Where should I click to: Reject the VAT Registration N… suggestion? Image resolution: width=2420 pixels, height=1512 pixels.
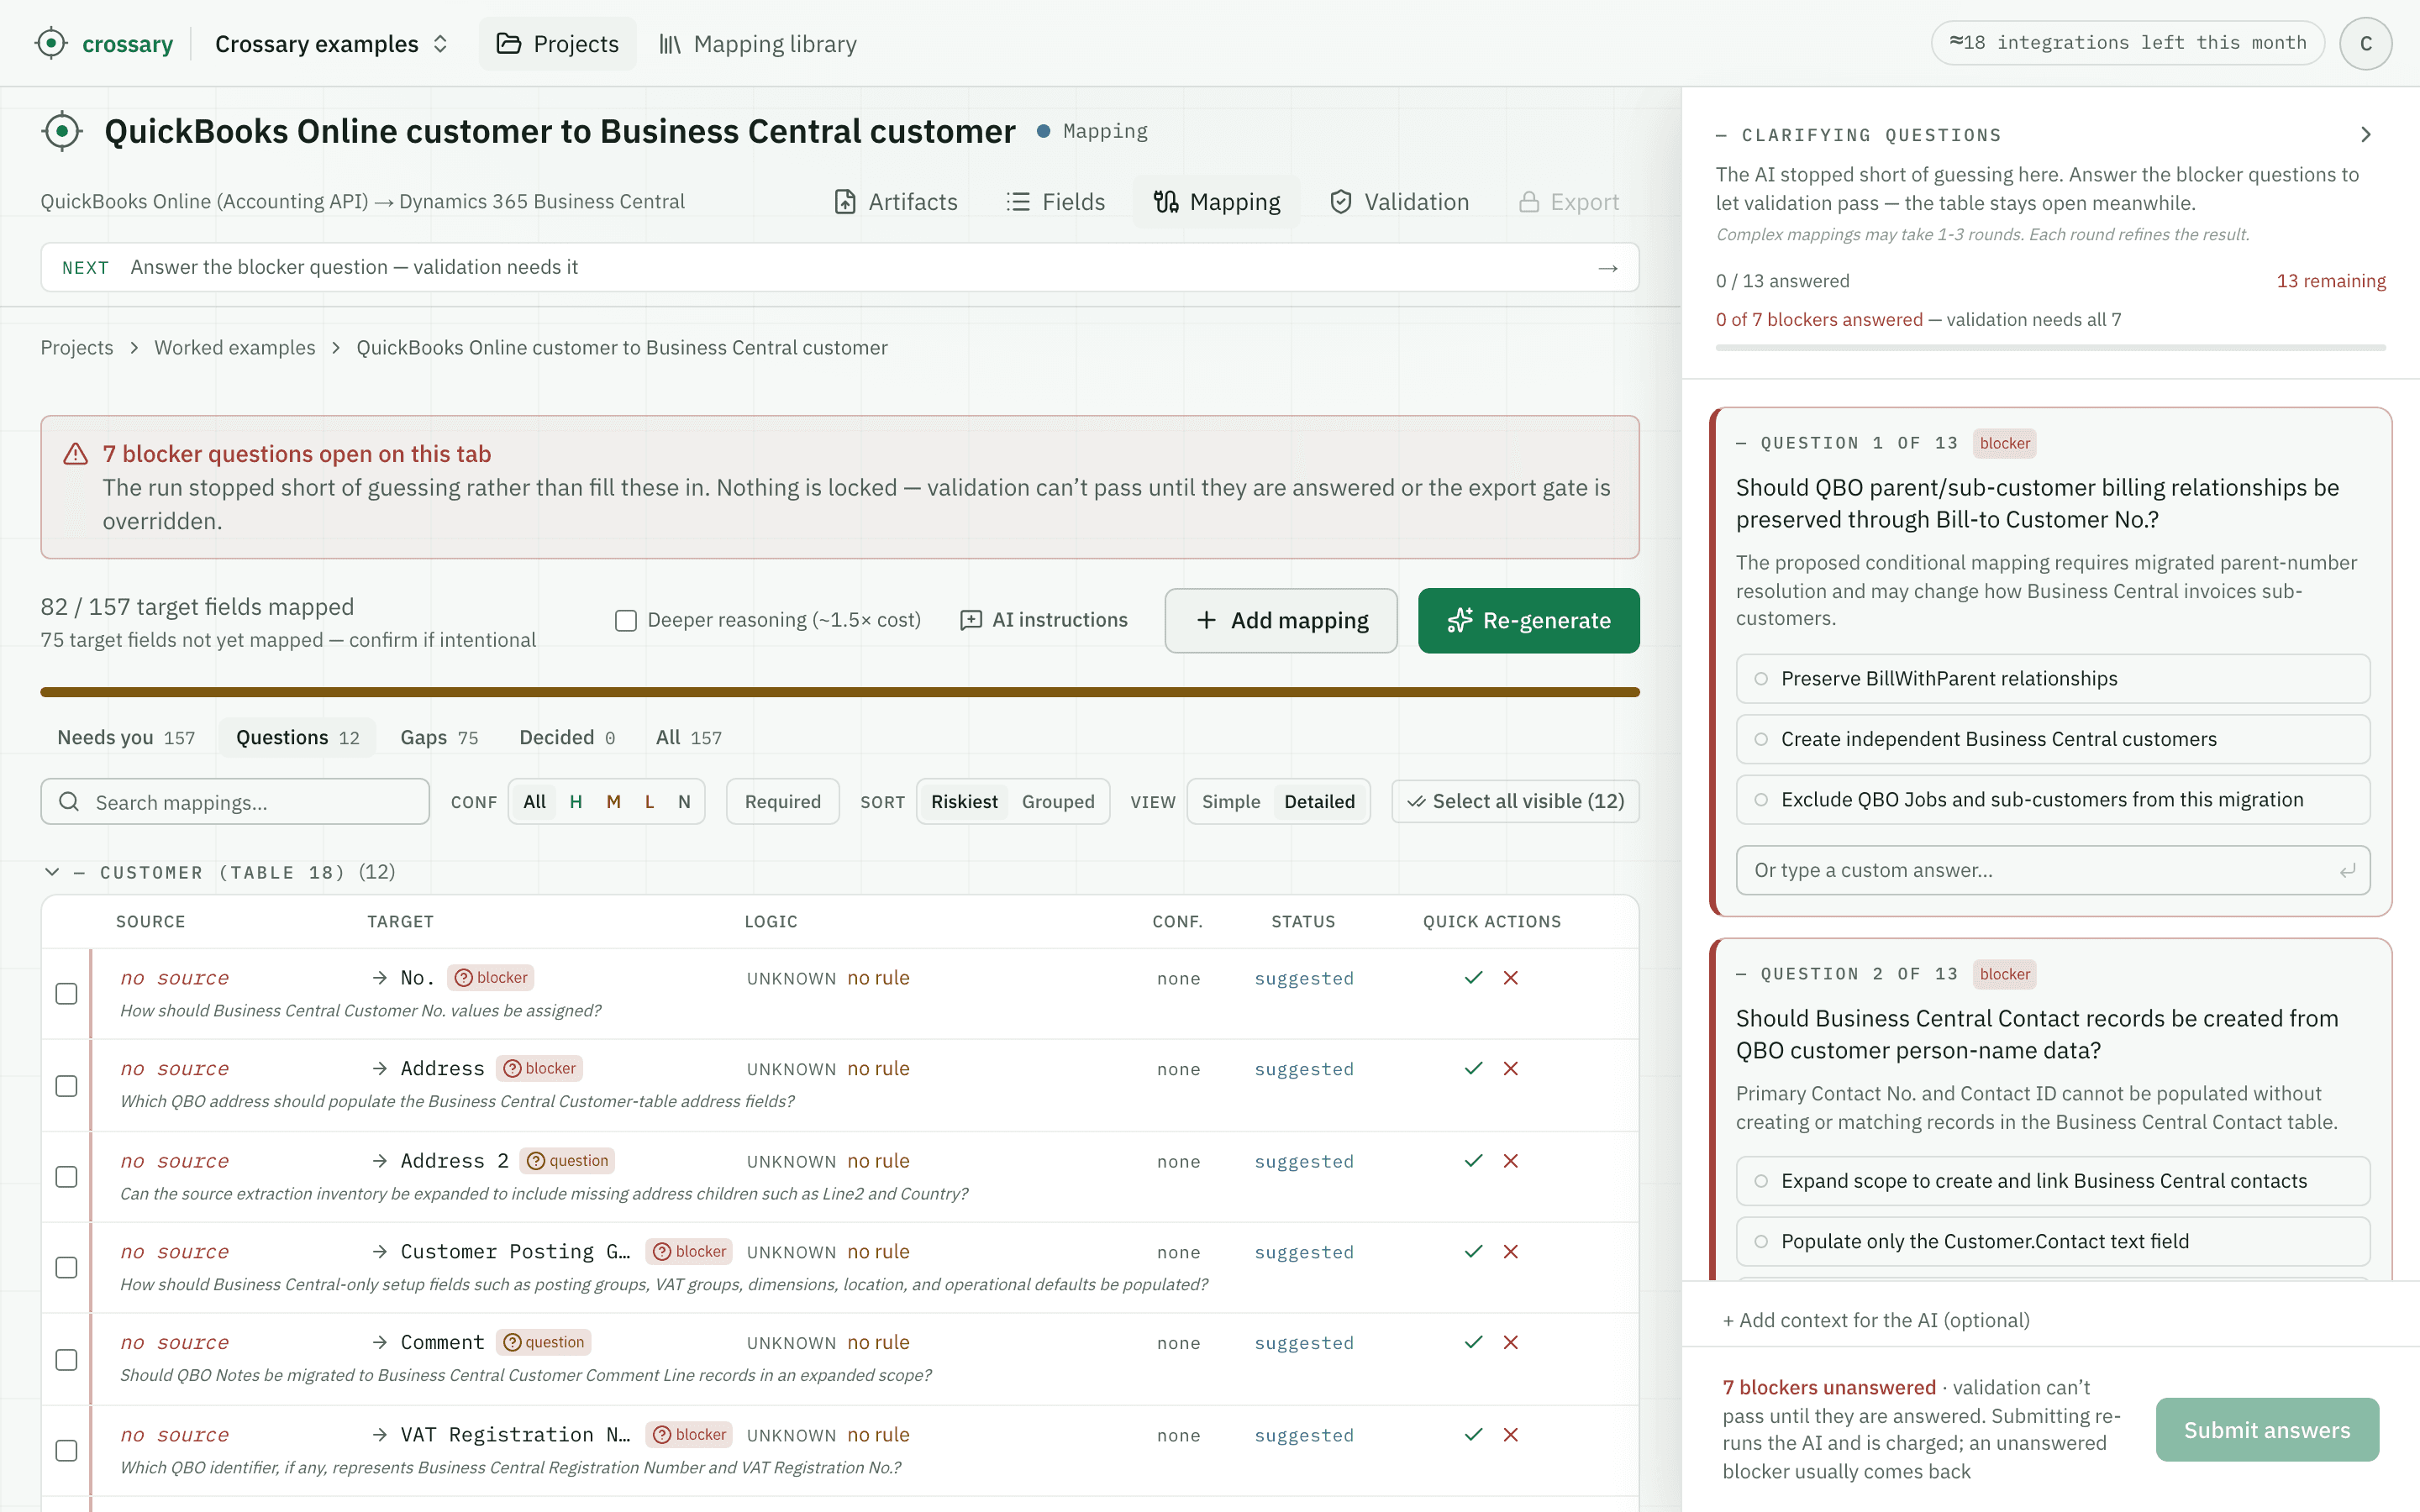point(1511,1435)
